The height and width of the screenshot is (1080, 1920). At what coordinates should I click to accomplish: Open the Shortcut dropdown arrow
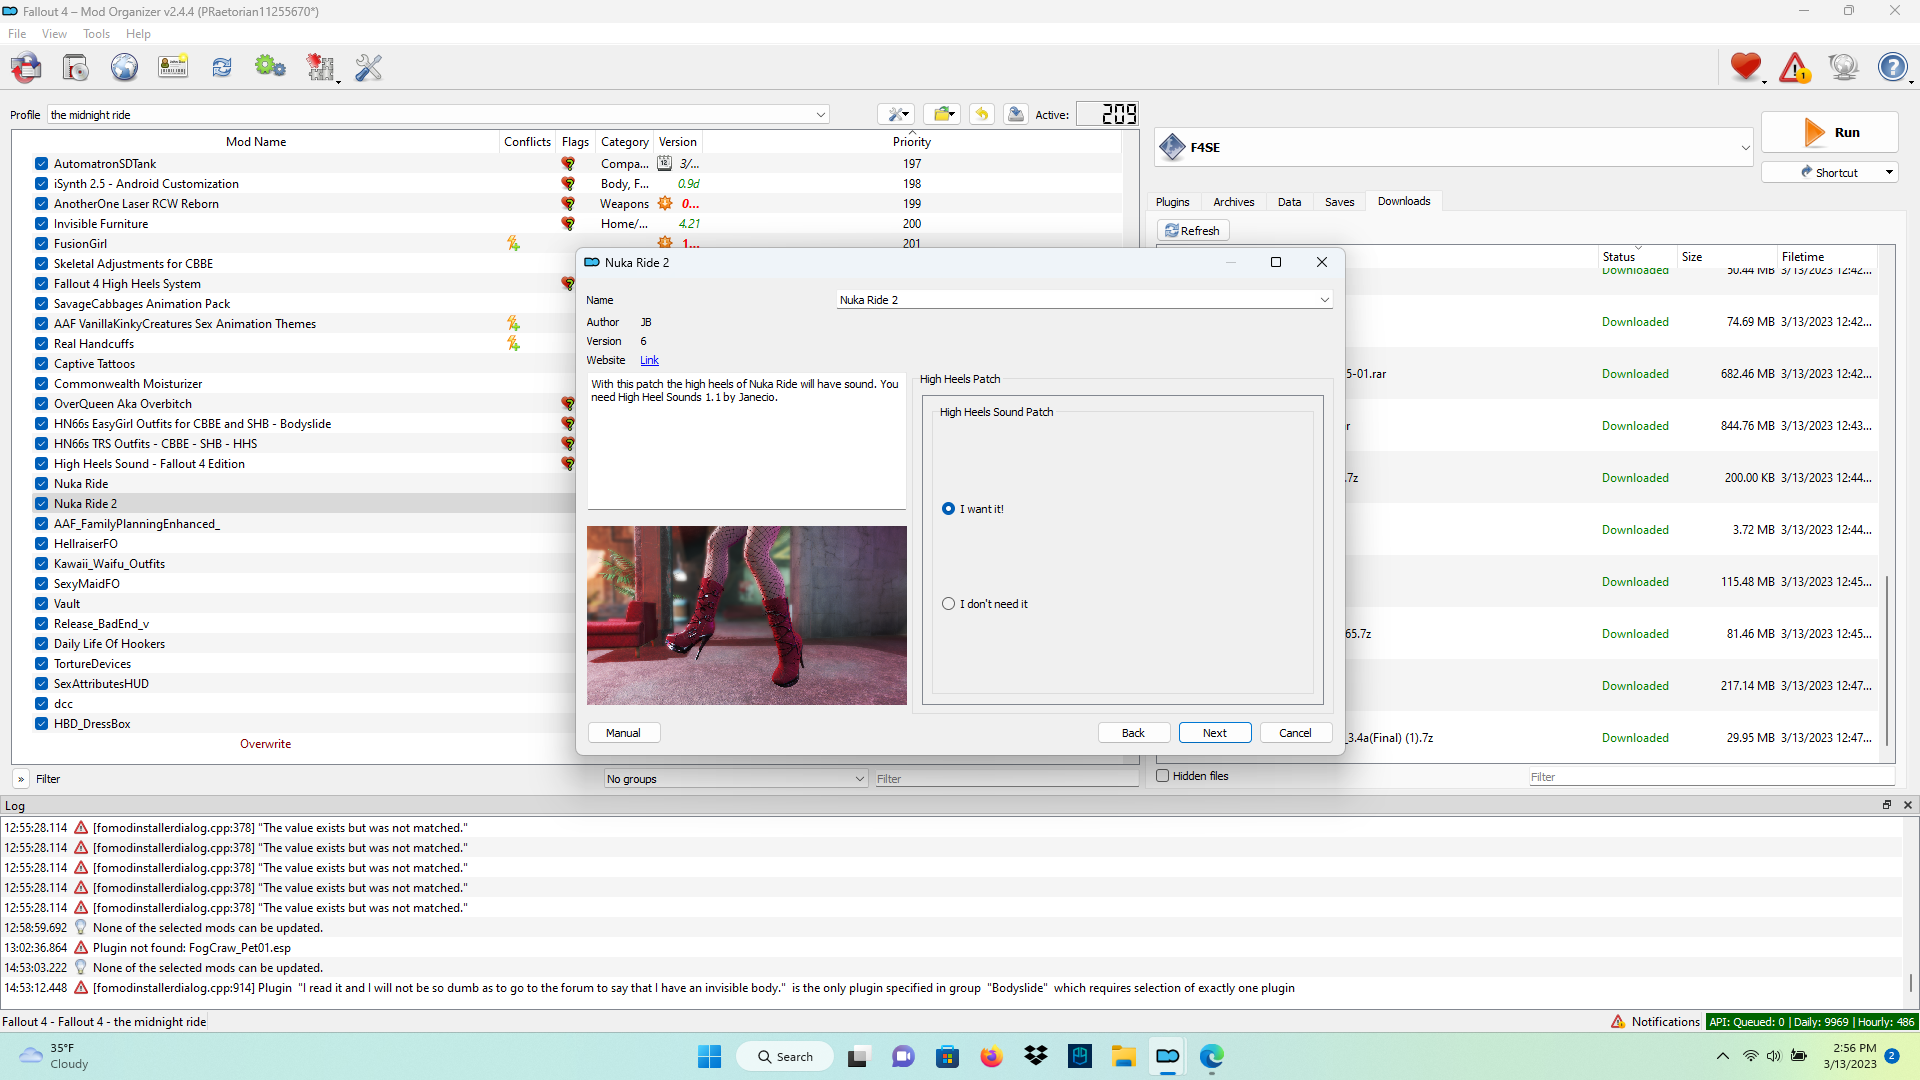click(x=1889, y=172)
